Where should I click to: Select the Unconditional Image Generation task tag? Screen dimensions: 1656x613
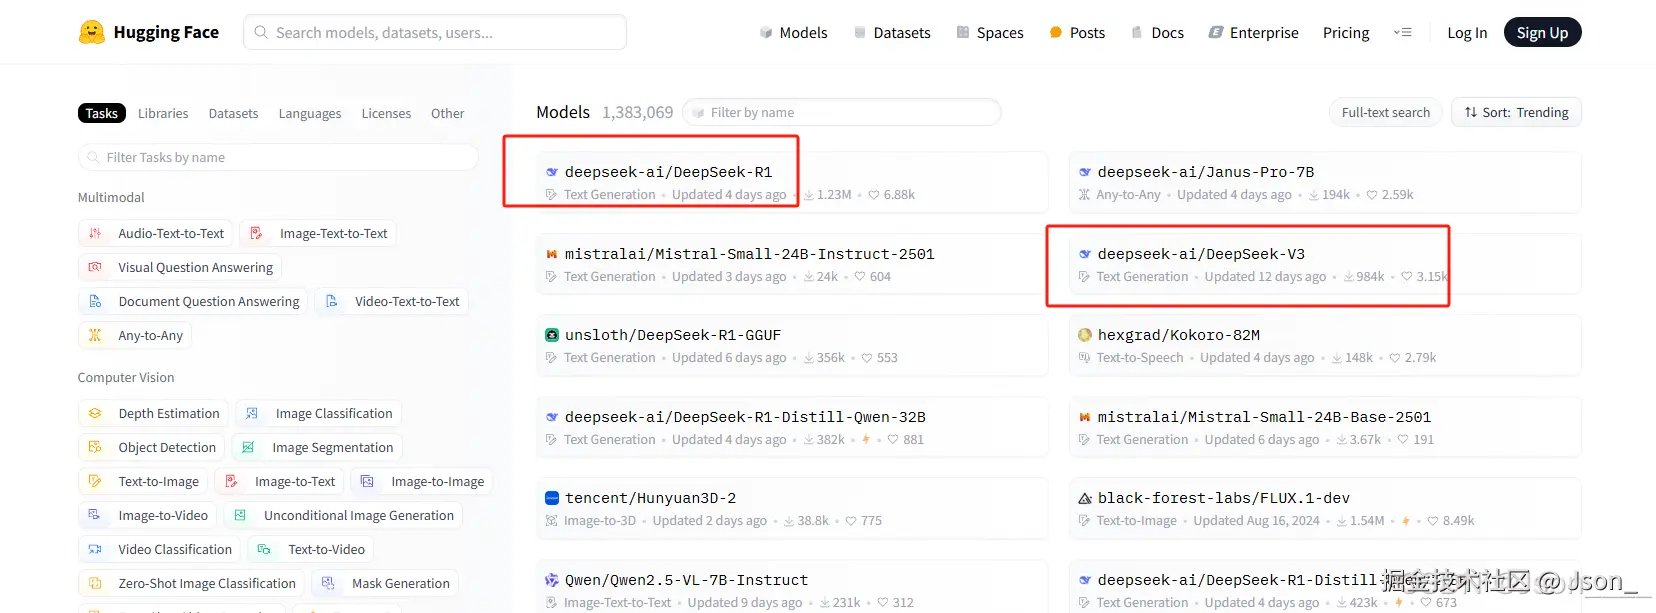click(x=343, y=515)
